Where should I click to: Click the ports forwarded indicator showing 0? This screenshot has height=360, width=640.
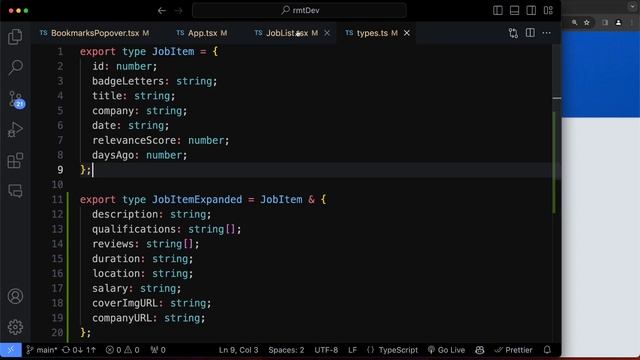[x=158, y=350]
